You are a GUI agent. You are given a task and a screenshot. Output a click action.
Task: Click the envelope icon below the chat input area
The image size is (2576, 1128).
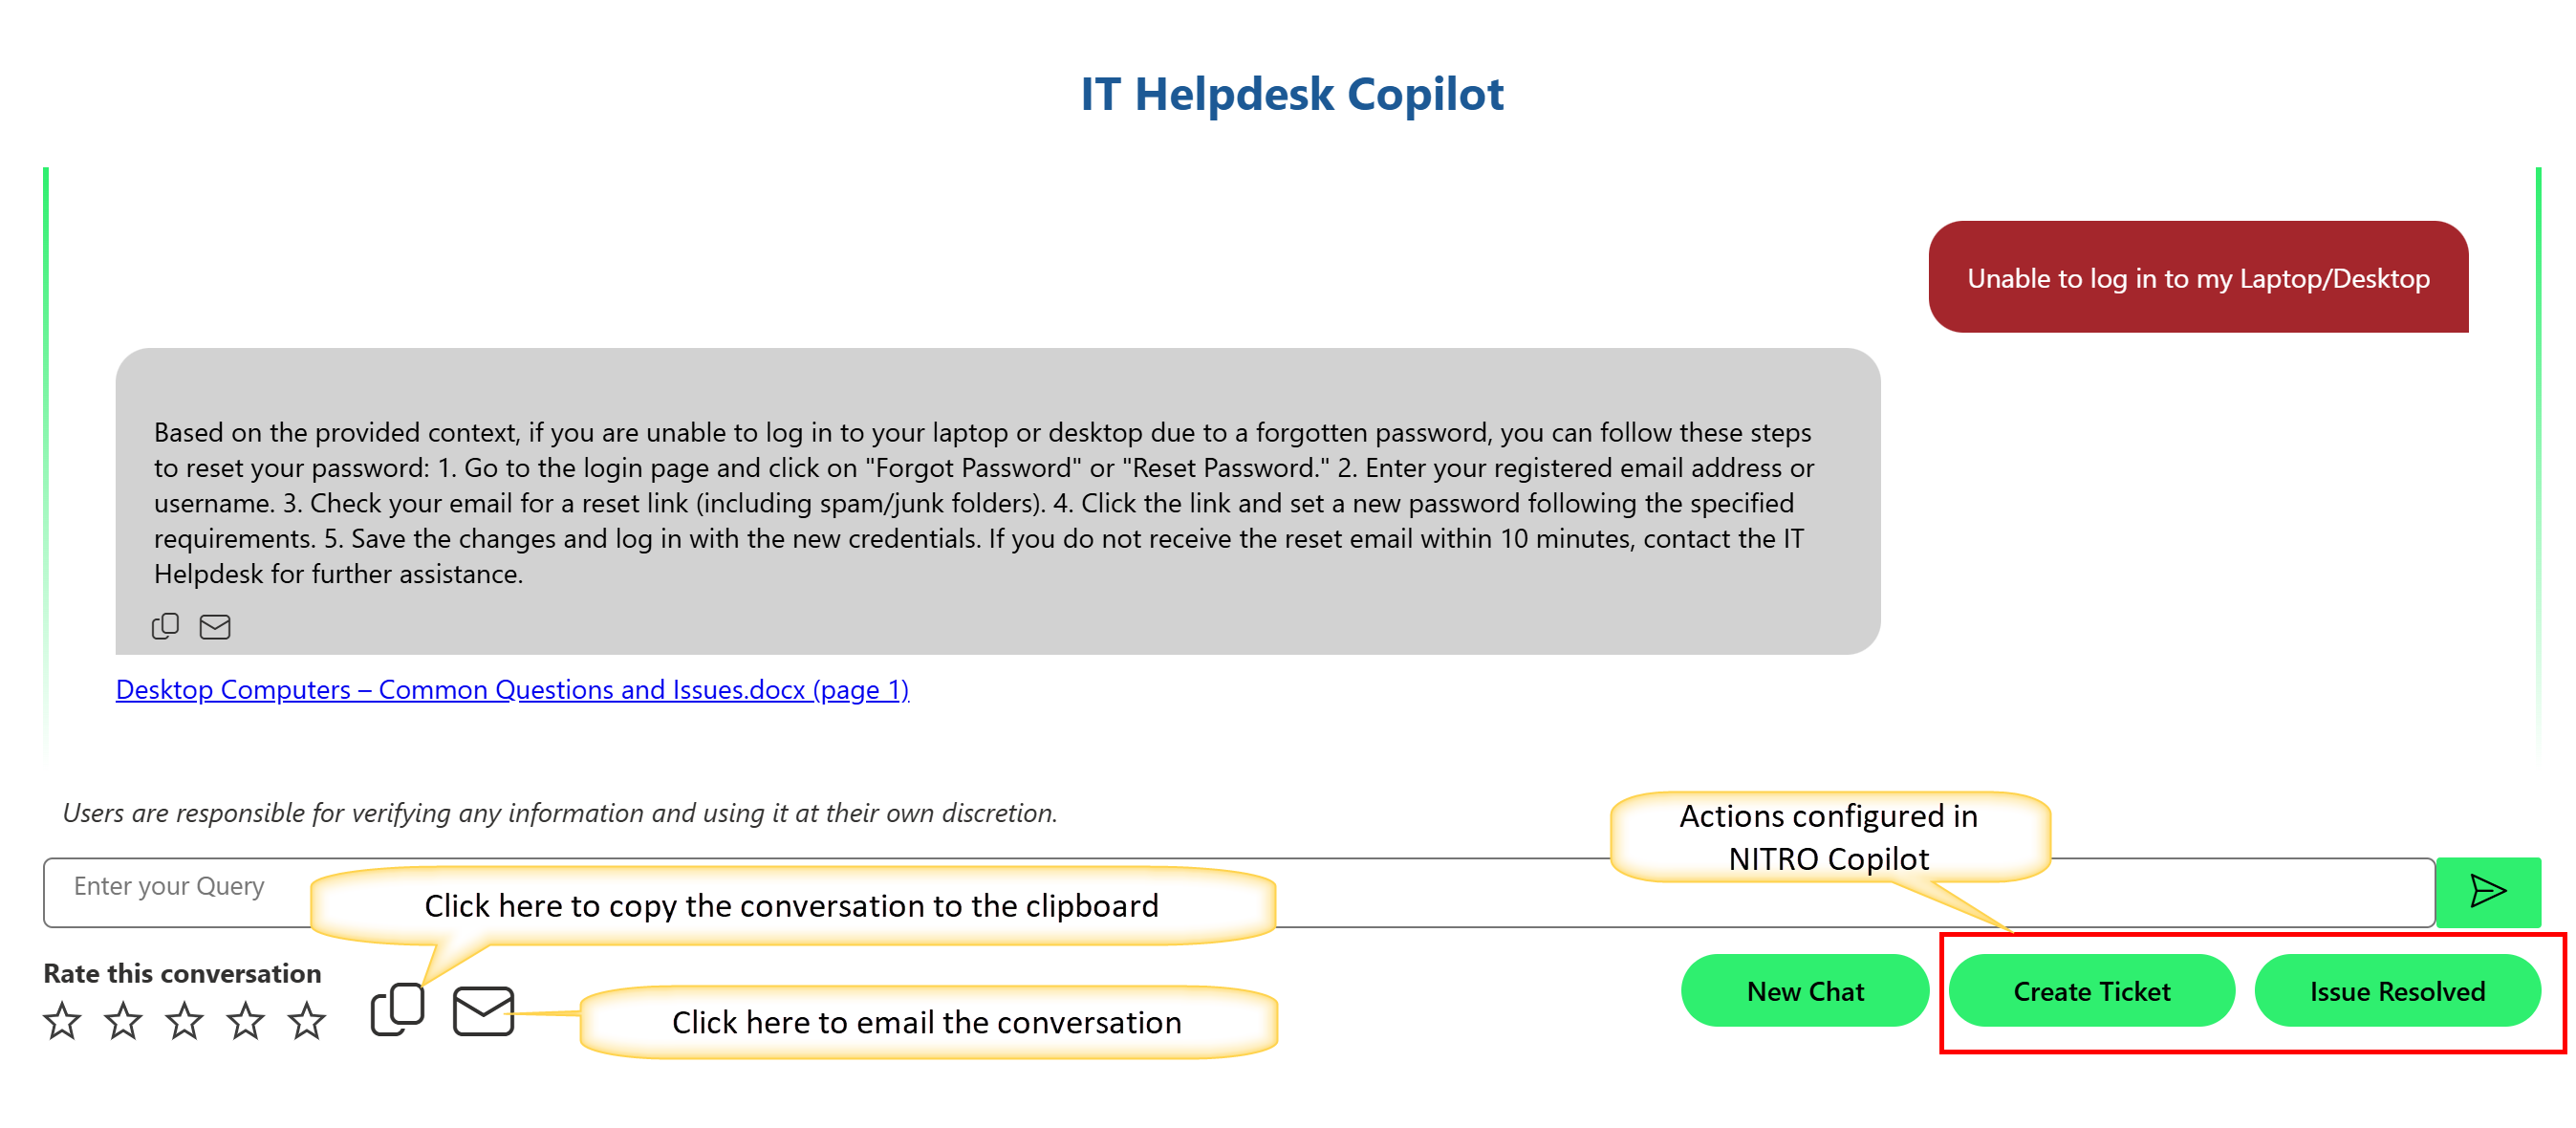pyautogui.click(x=483, y=1012)
